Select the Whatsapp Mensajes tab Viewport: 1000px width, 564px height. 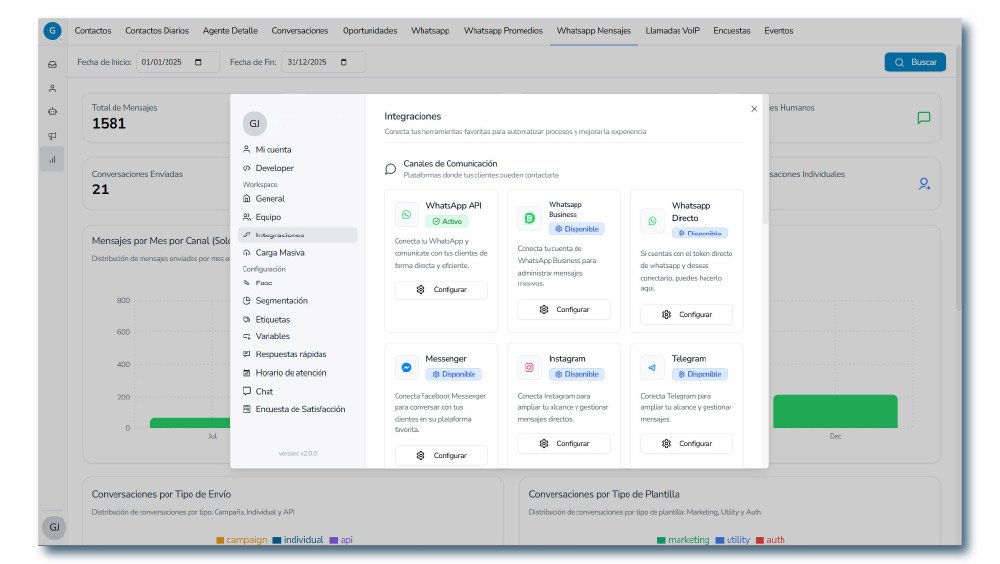(x=594, y=31)
